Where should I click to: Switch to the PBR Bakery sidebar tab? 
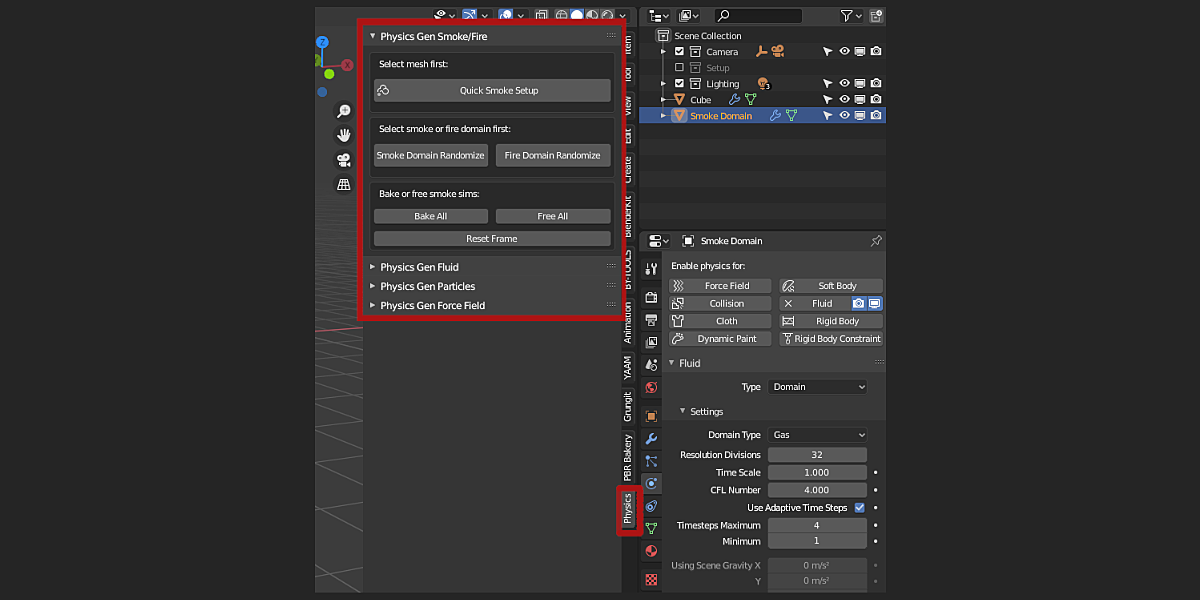coord(628,455)
